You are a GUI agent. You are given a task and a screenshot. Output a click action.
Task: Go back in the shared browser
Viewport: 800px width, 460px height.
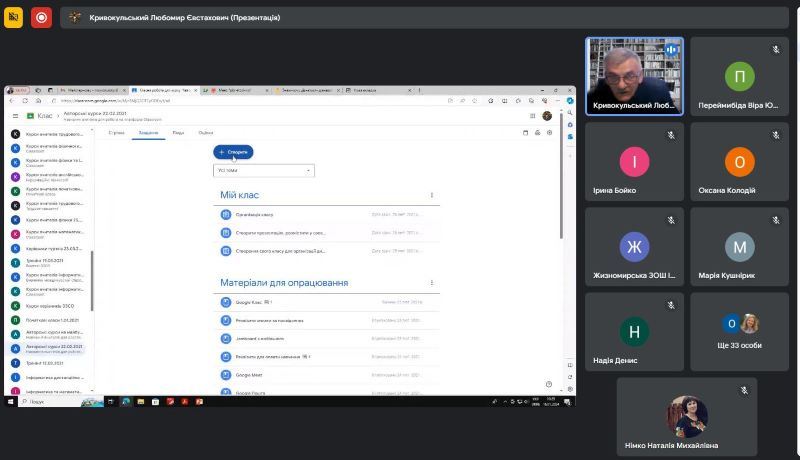pos(12,101)
